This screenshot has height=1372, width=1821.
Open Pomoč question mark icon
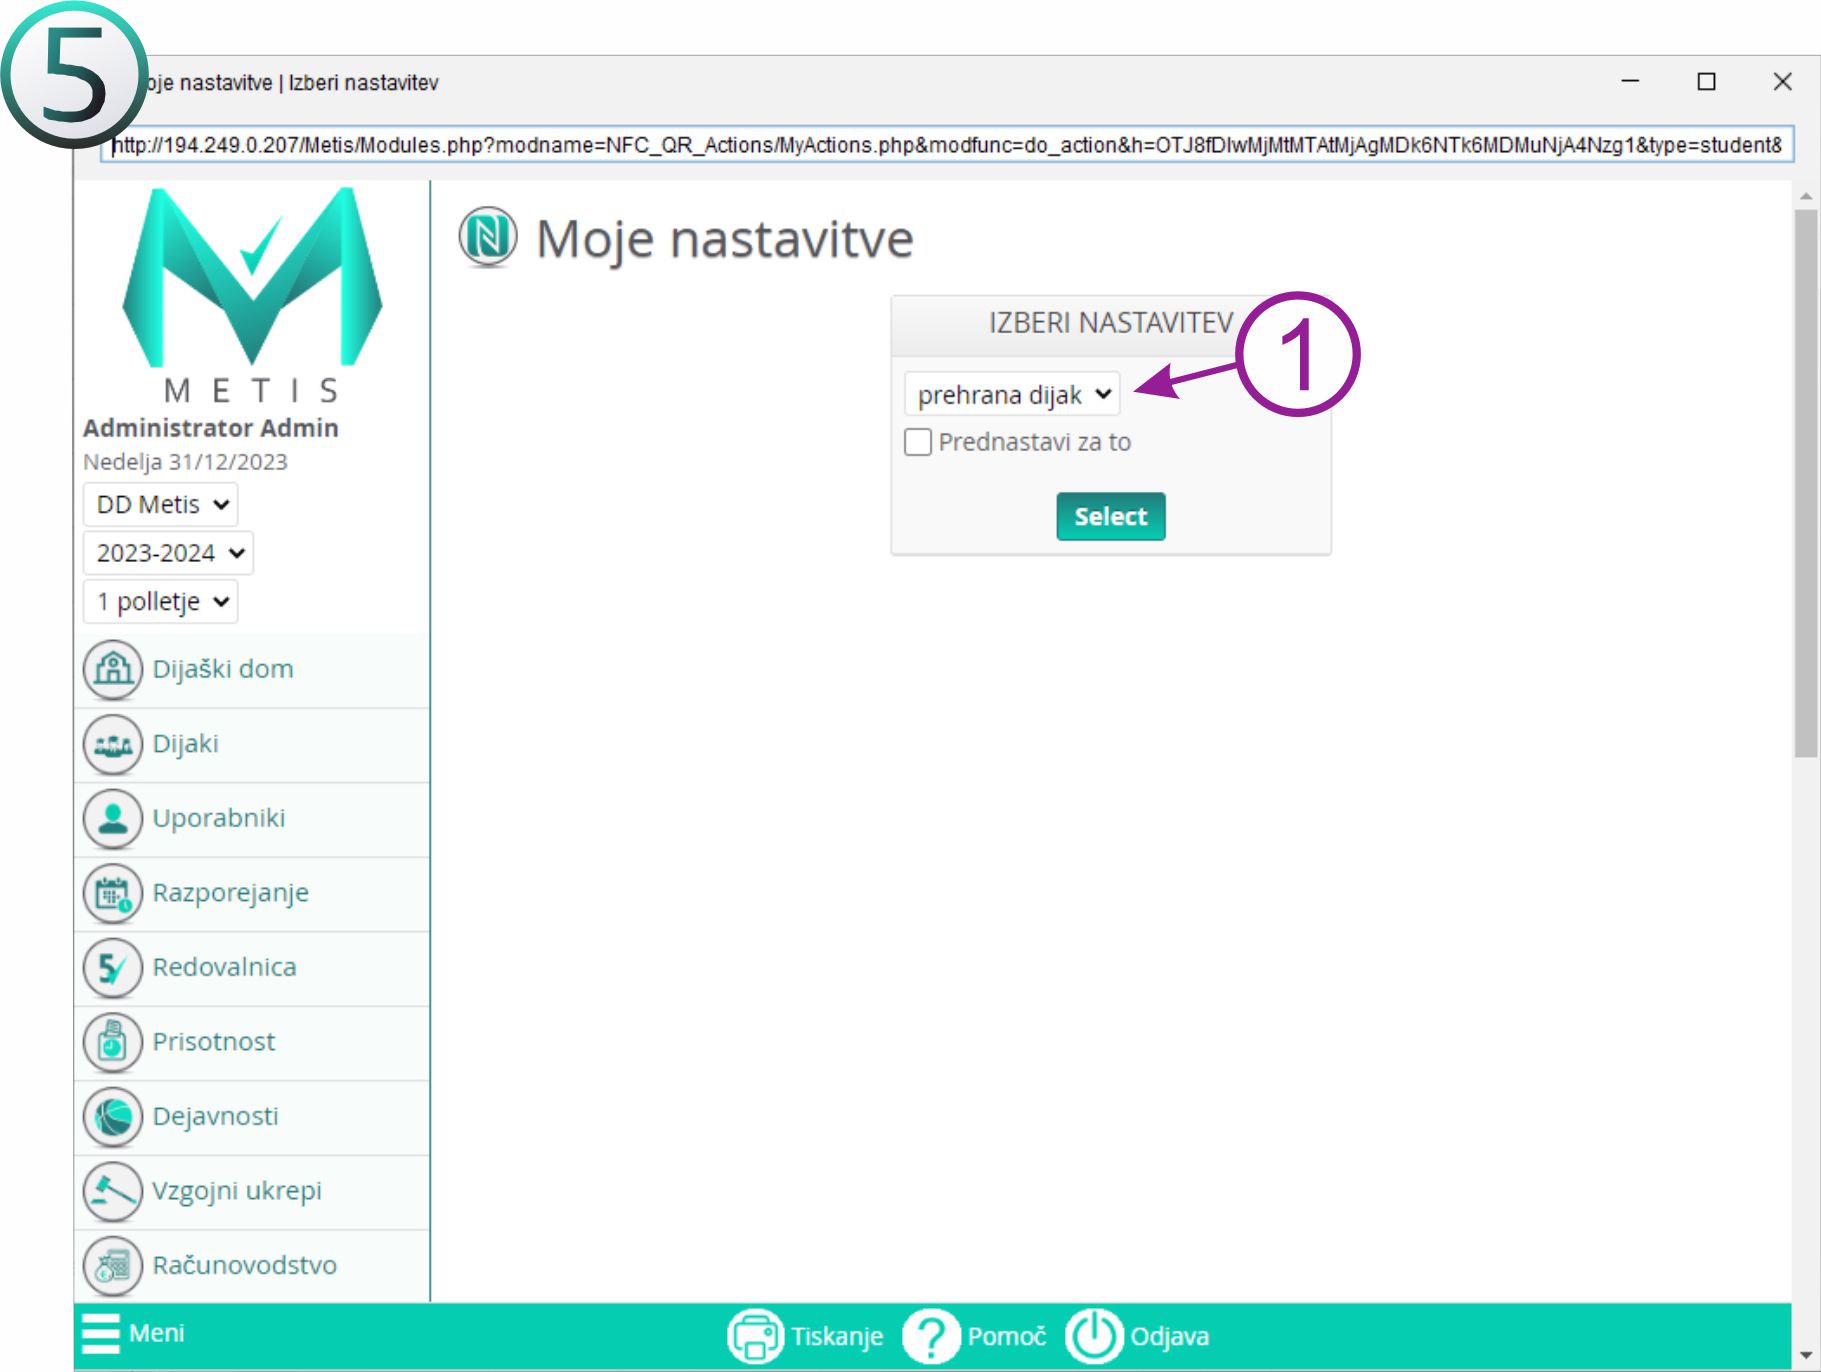(x=931, y=1336)
